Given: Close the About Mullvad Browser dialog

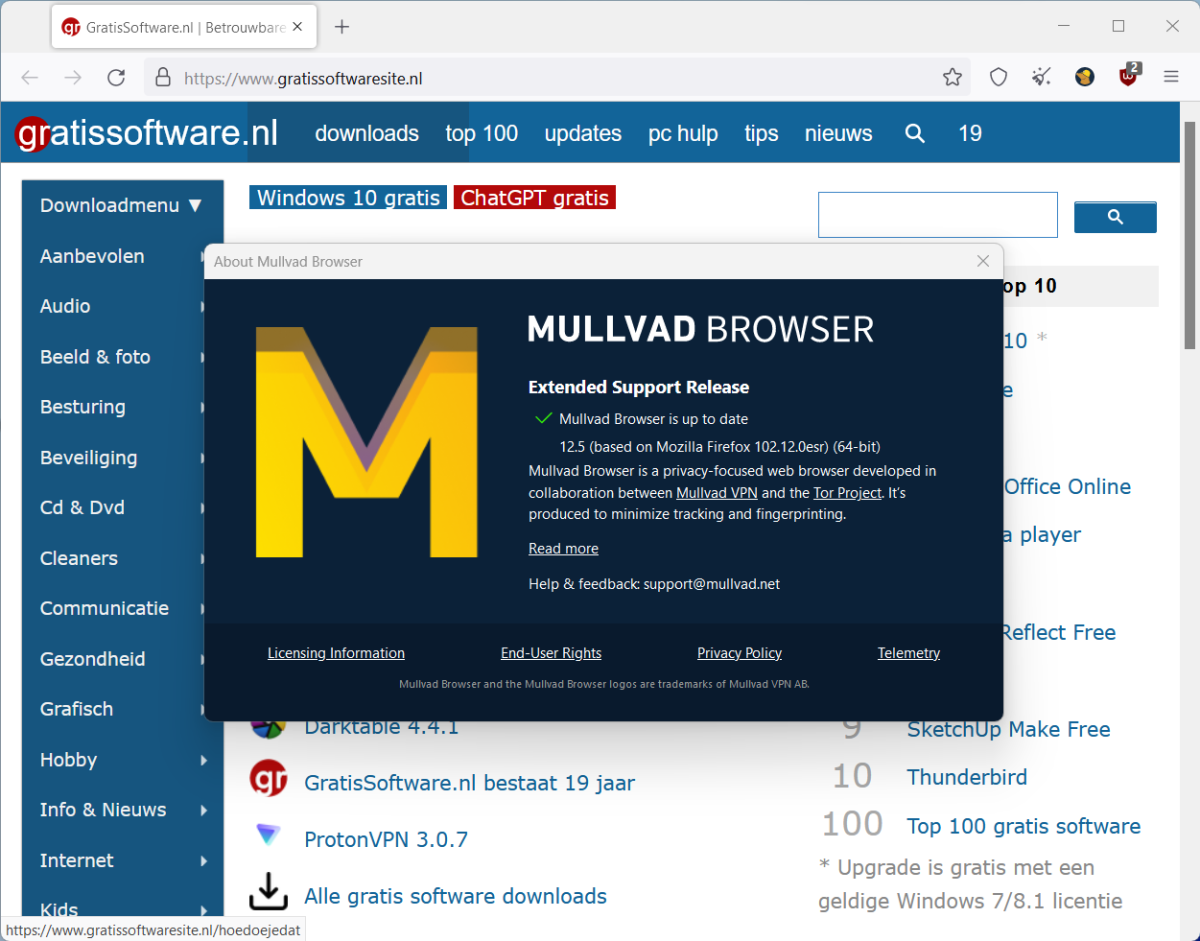Looking at the screenshot, I should (x=983, y=261).
